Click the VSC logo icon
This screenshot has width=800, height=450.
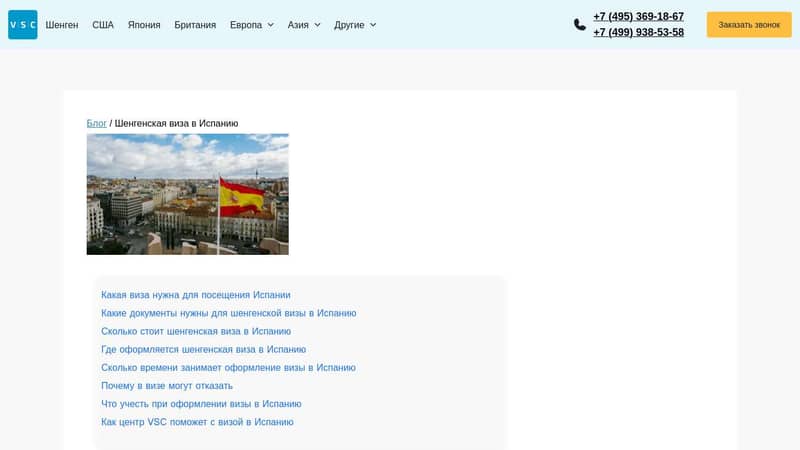tap(22, 24)
